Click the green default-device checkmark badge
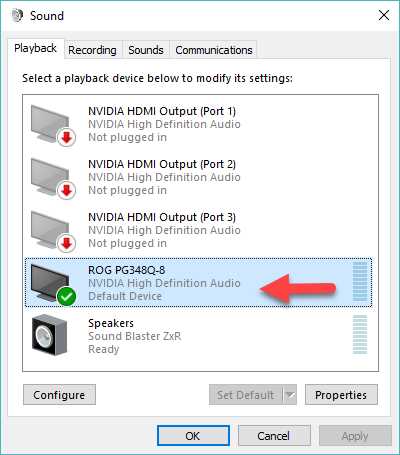Image resolution: width=400 pixels, height=455 pixels. click(x=66, y=297)
